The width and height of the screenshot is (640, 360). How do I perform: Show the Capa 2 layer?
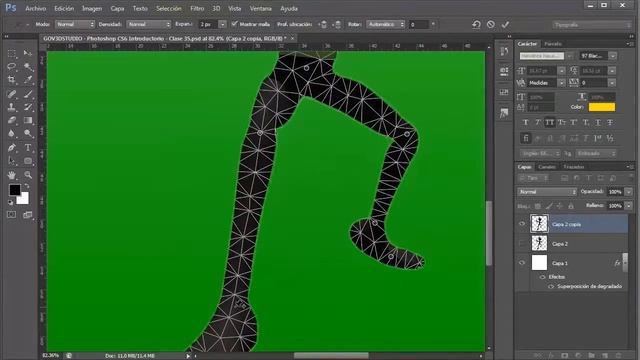point(522,243)
